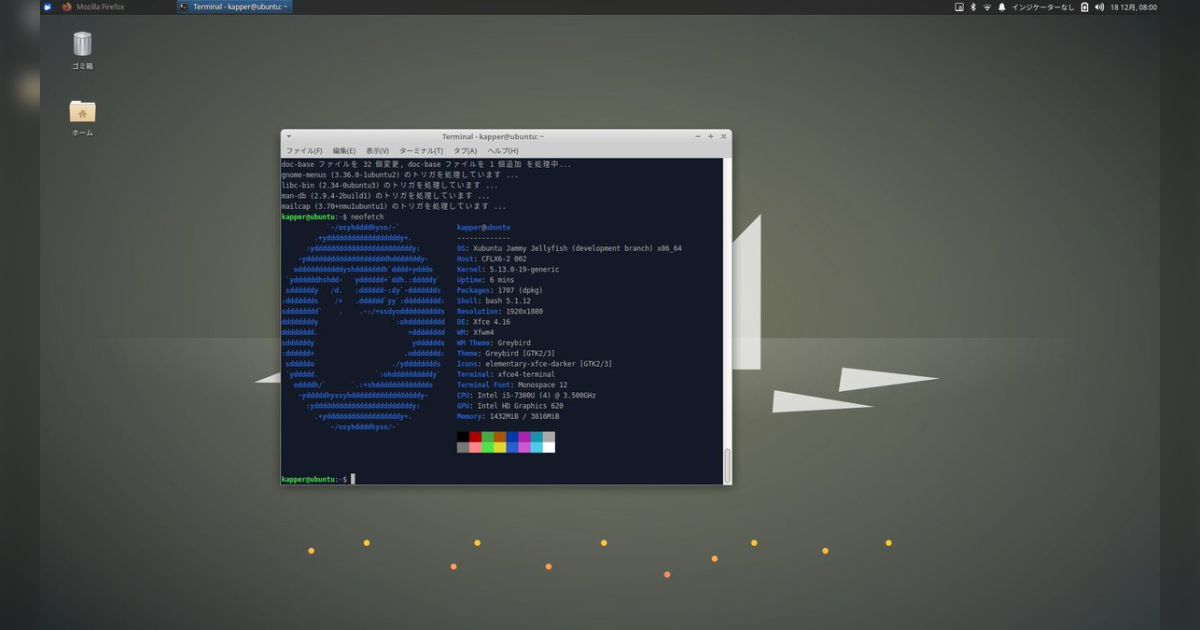Open the タブ(A) menu in Terminal
Screen dimensions: 1200x630
[x=464, y=149]
